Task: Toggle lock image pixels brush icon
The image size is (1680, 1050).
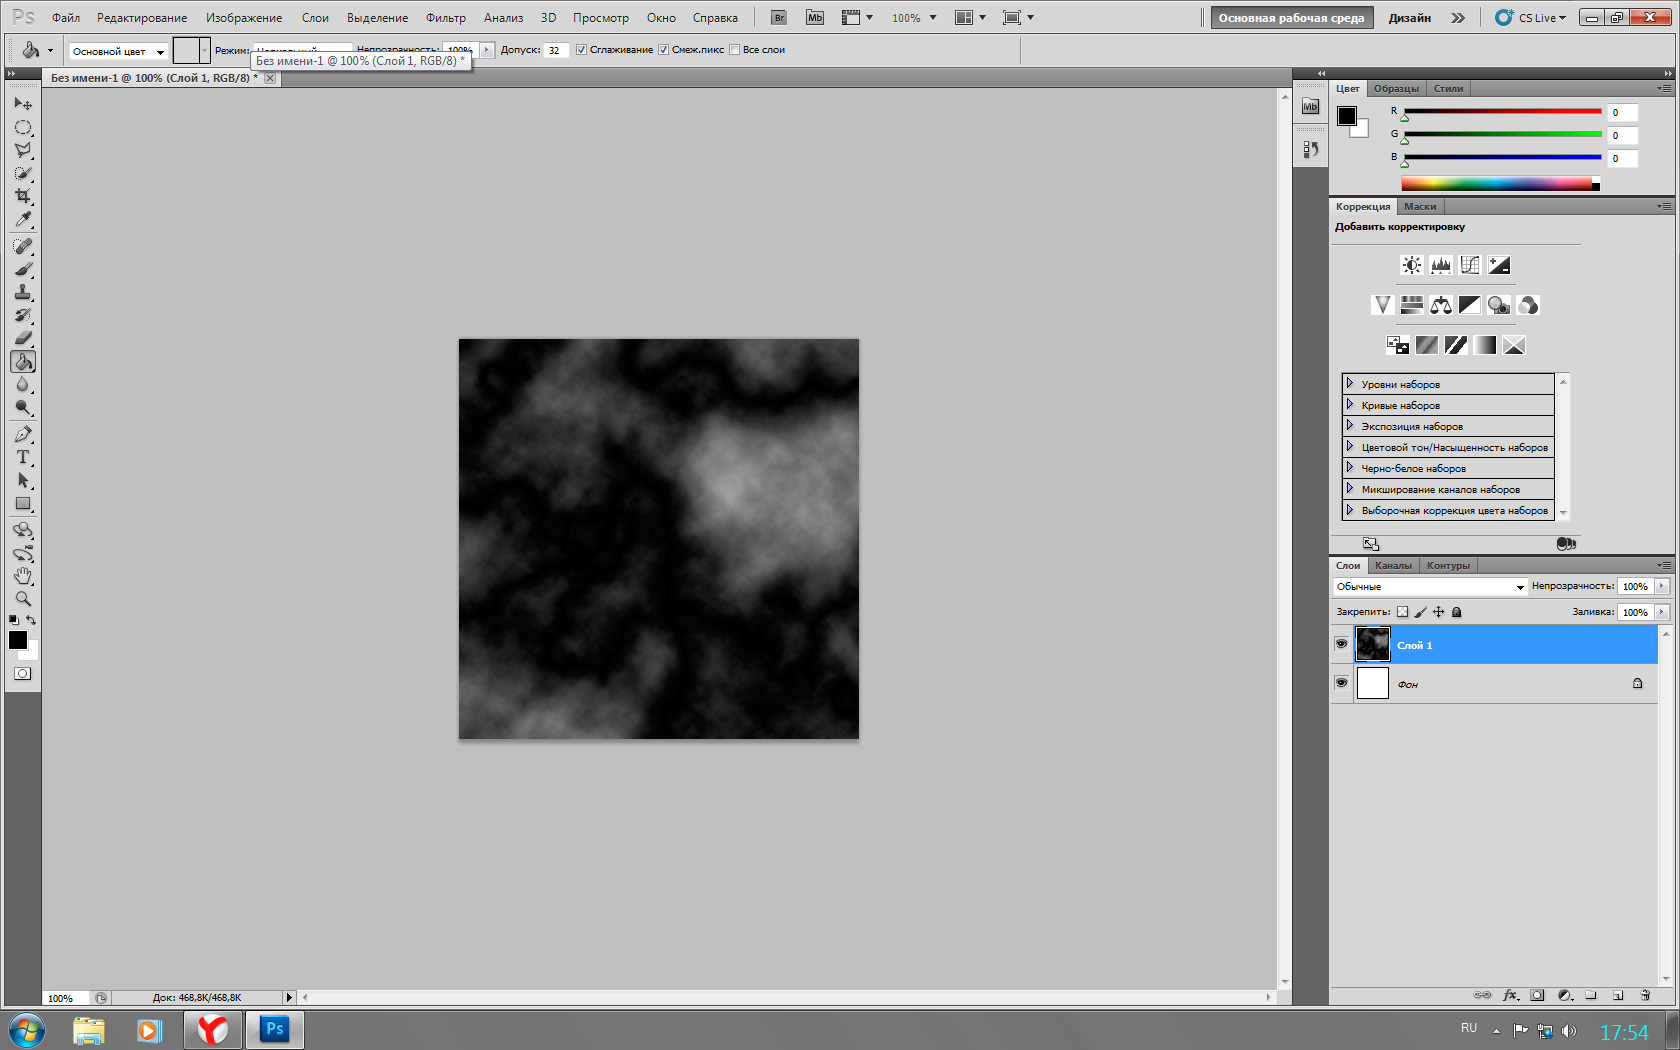Action: coord(1420,612)
